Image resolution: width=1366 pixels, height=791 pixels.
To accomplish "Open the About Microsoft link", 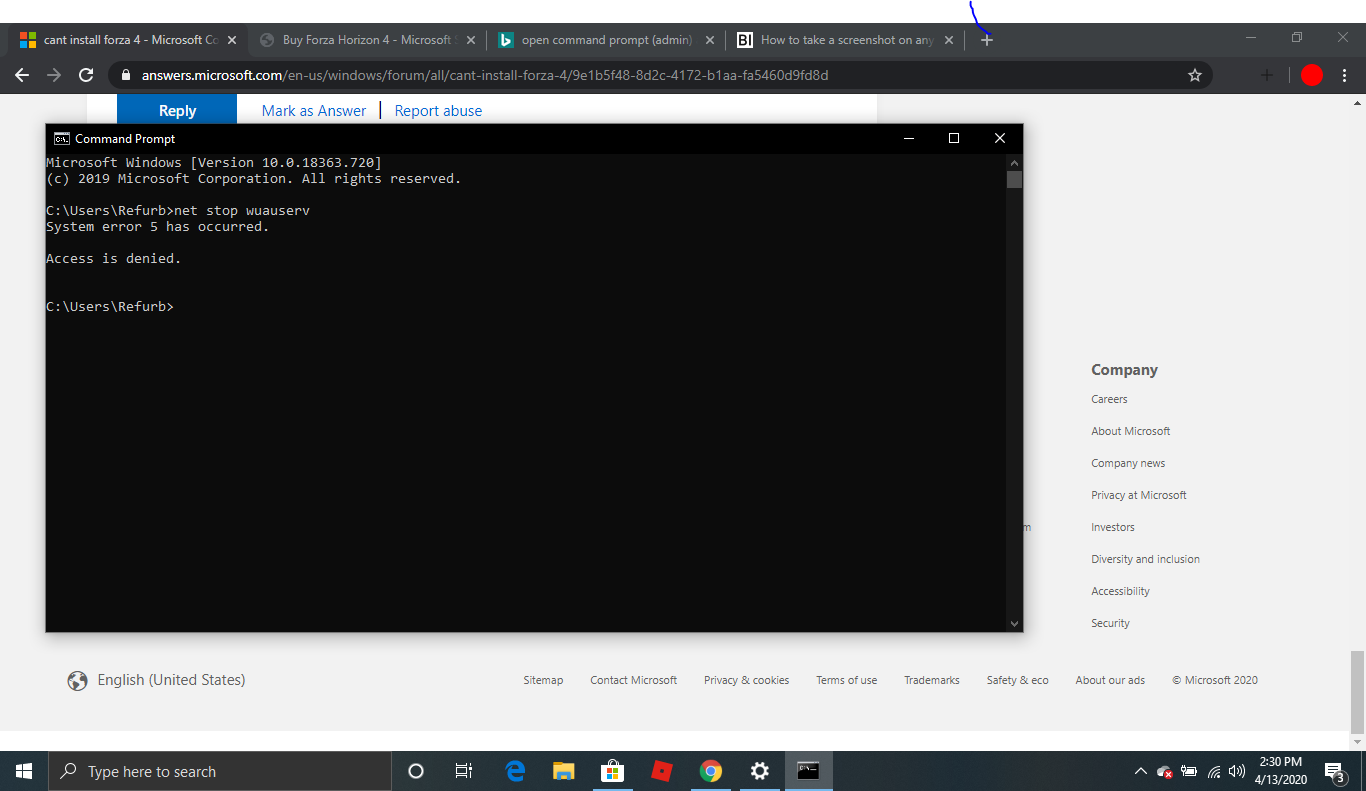I will [x=1130, y=431].
